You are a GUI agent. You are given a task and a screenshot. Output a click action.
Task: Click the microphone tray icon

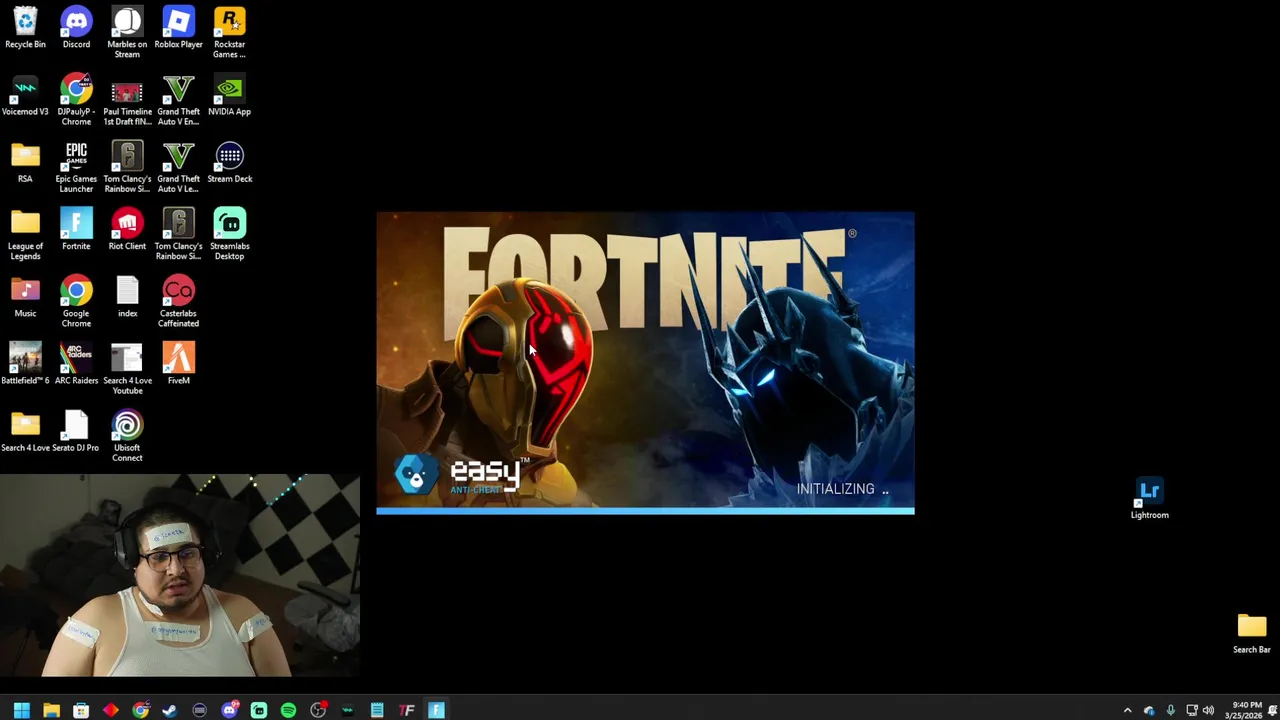tap(1170, 710)
